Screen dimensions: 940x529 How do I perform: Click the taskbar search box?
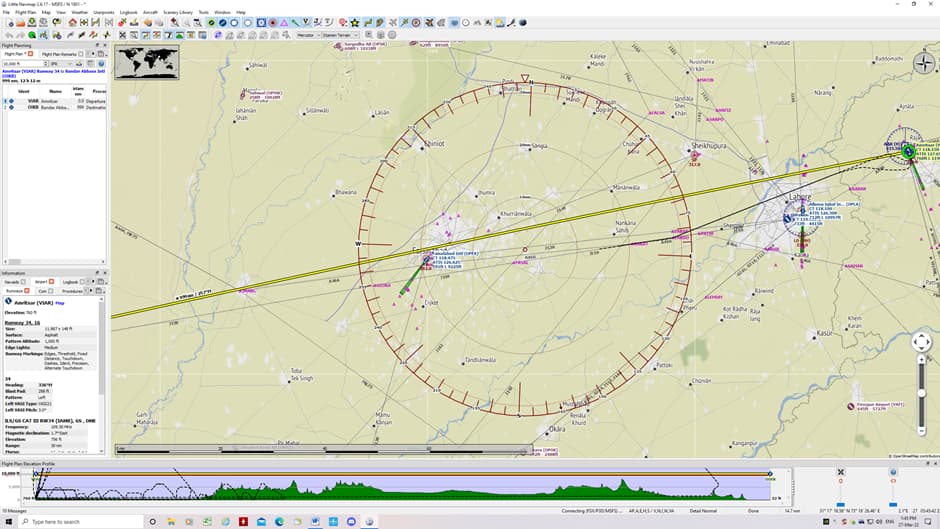pyautogui.click(x=81, y=522)
